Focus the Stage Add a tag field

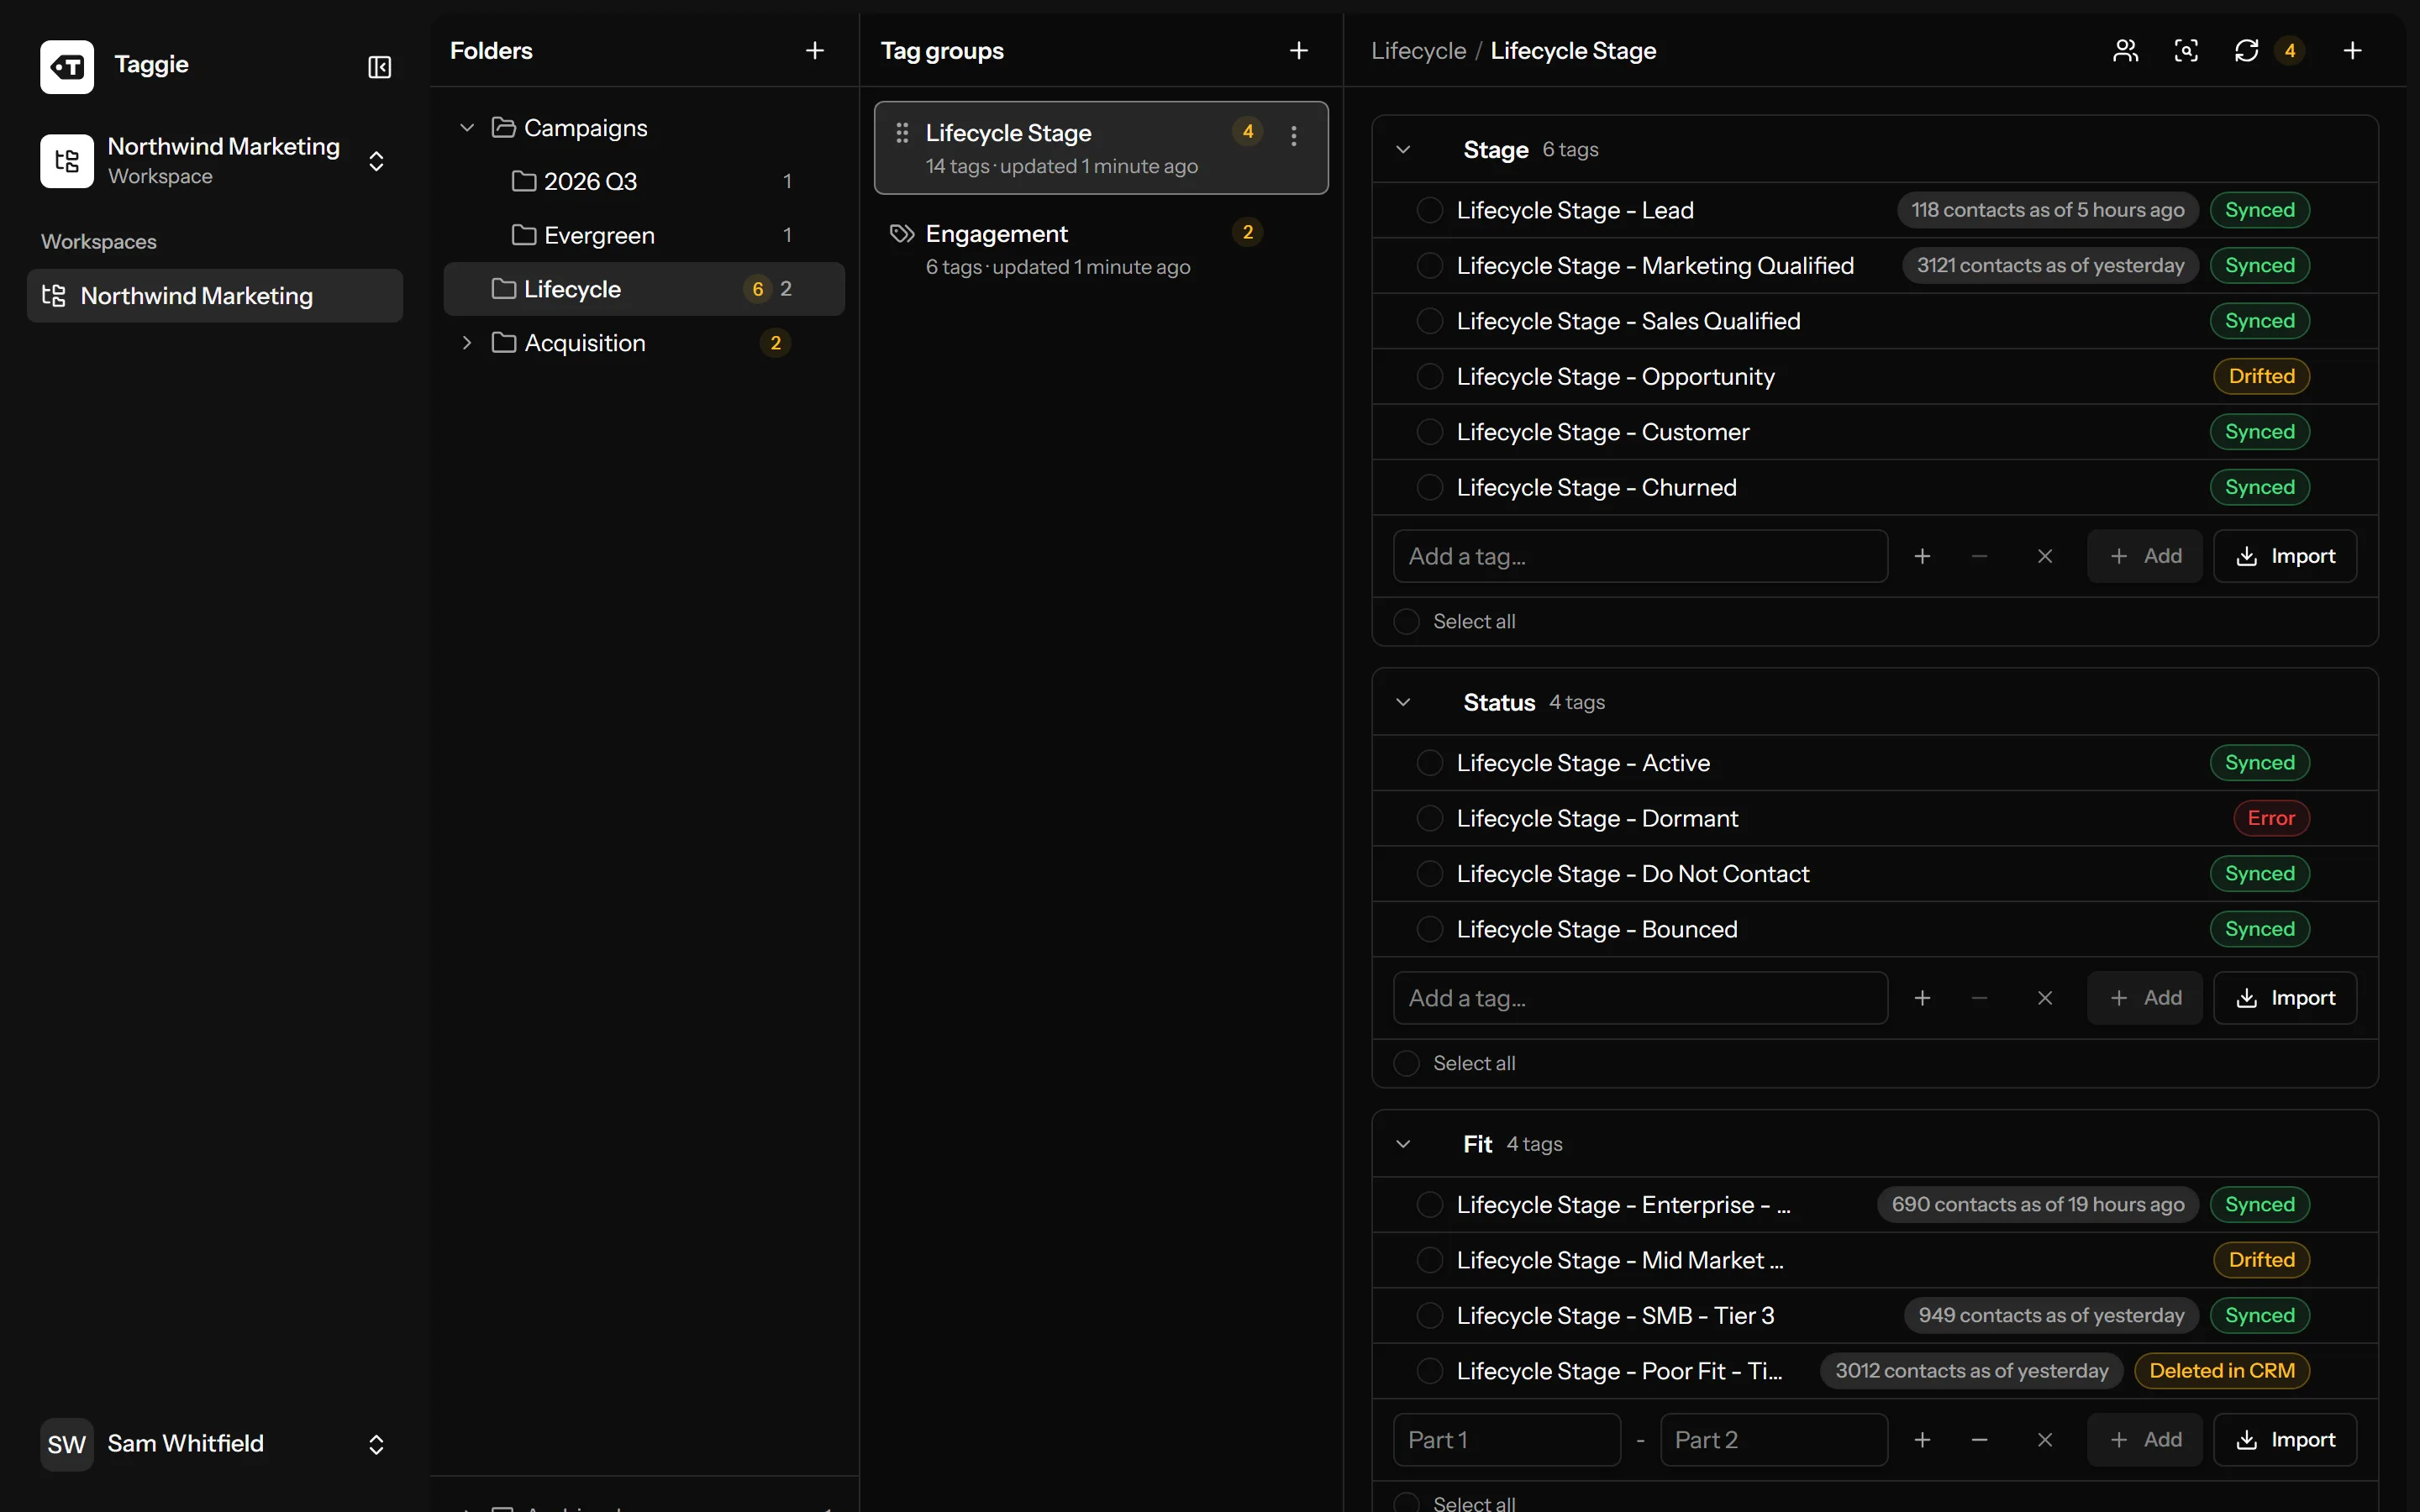tap(1640, 556)
